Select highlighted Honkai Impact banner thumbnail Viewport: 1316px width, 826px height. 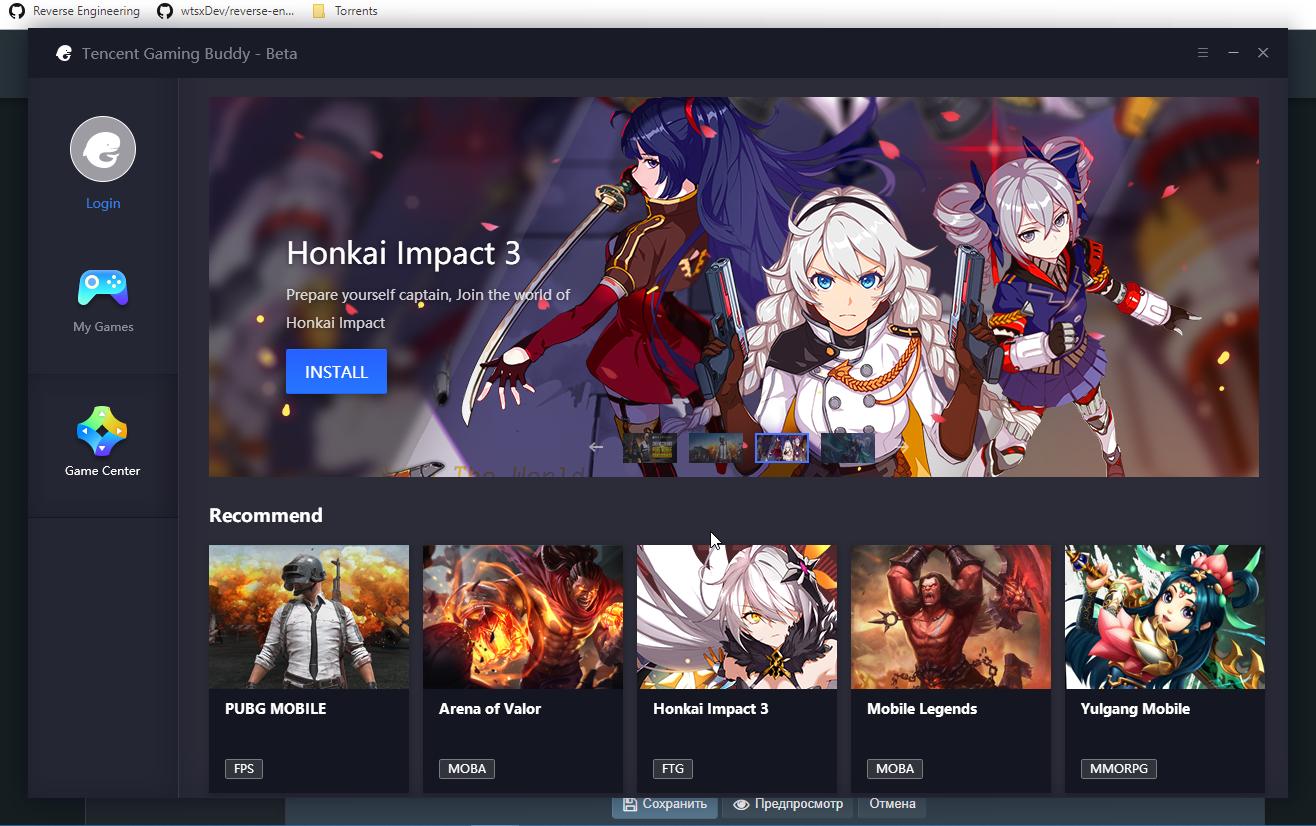781,448
